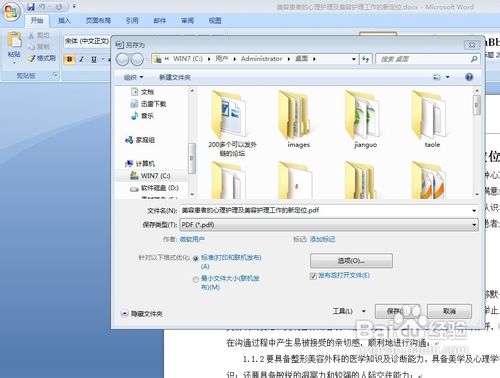Open the address bar path dropdown arrow
The height and width of the screenshot is (378, 500).
354,59
